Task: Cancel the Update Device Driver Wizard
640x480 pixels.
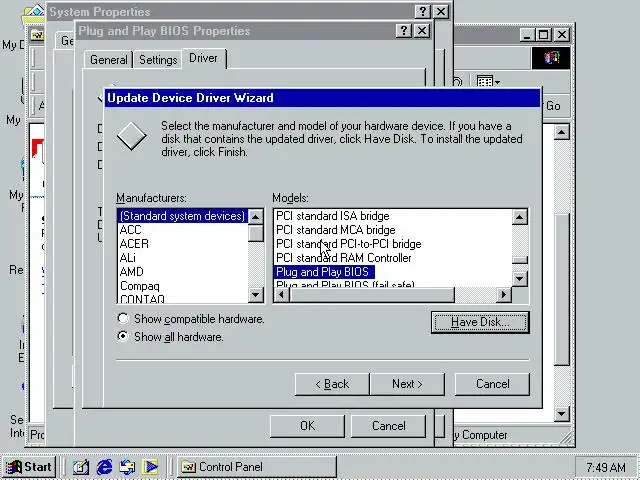Action: 492,384
